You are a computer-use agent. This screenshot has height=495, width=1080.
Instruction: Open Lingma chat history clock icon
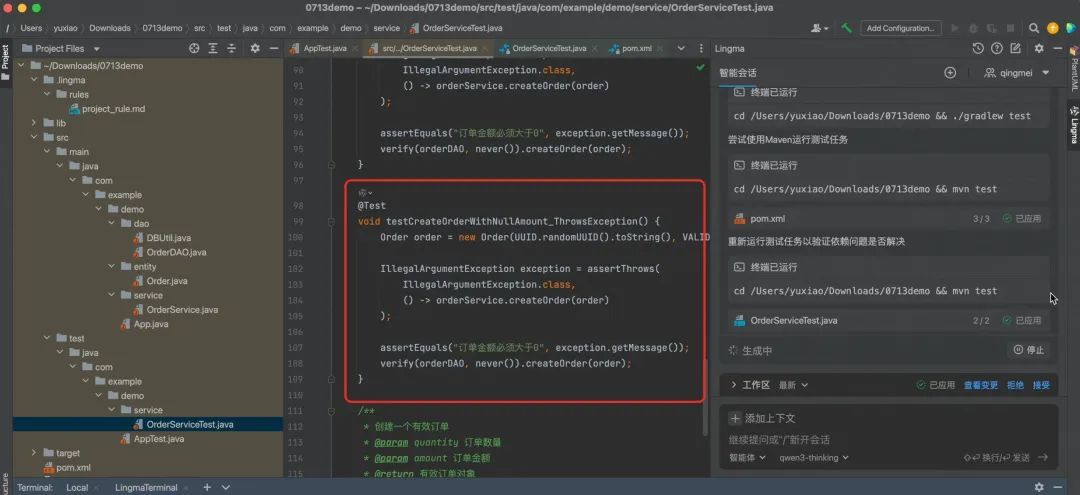[x=977, y=48]
